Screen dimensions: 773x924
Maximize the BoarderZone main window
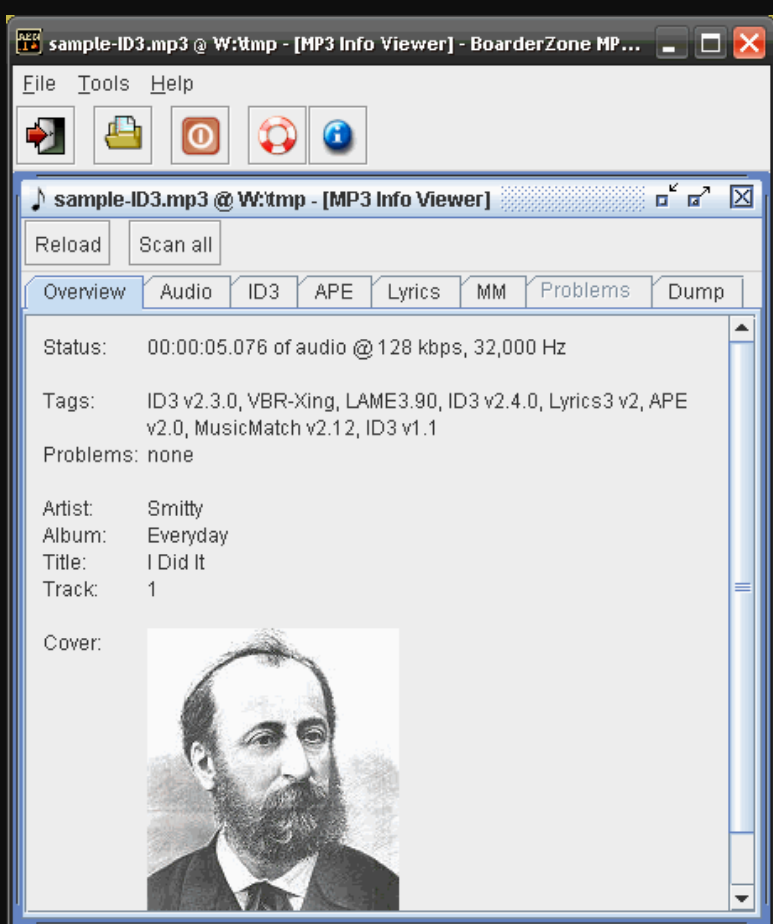pyautogui.click(x=711, y=43)
